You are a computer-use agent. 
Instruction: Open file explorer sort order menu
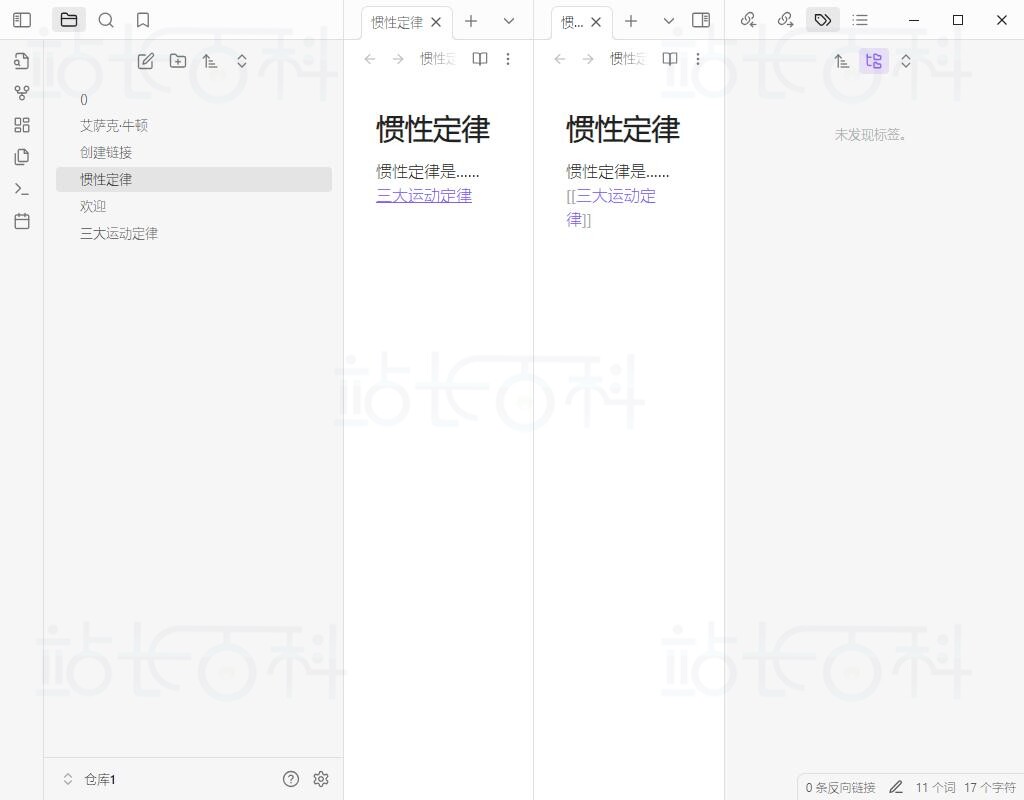210,61
